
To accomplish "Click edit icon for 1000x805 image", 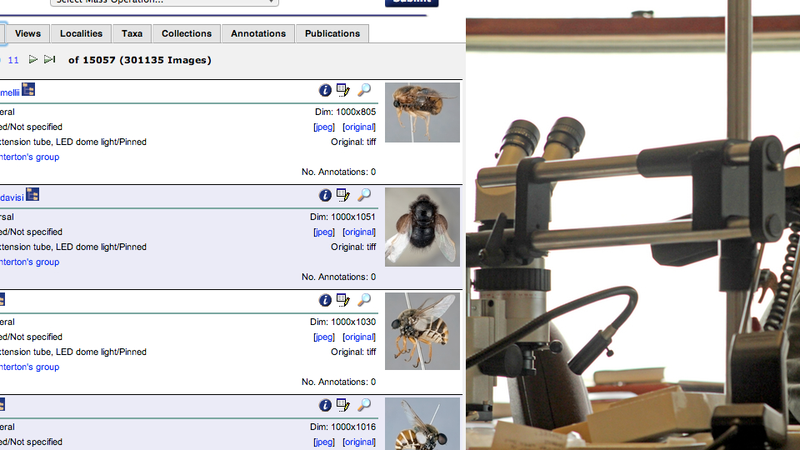I will [x=343, y=90].
